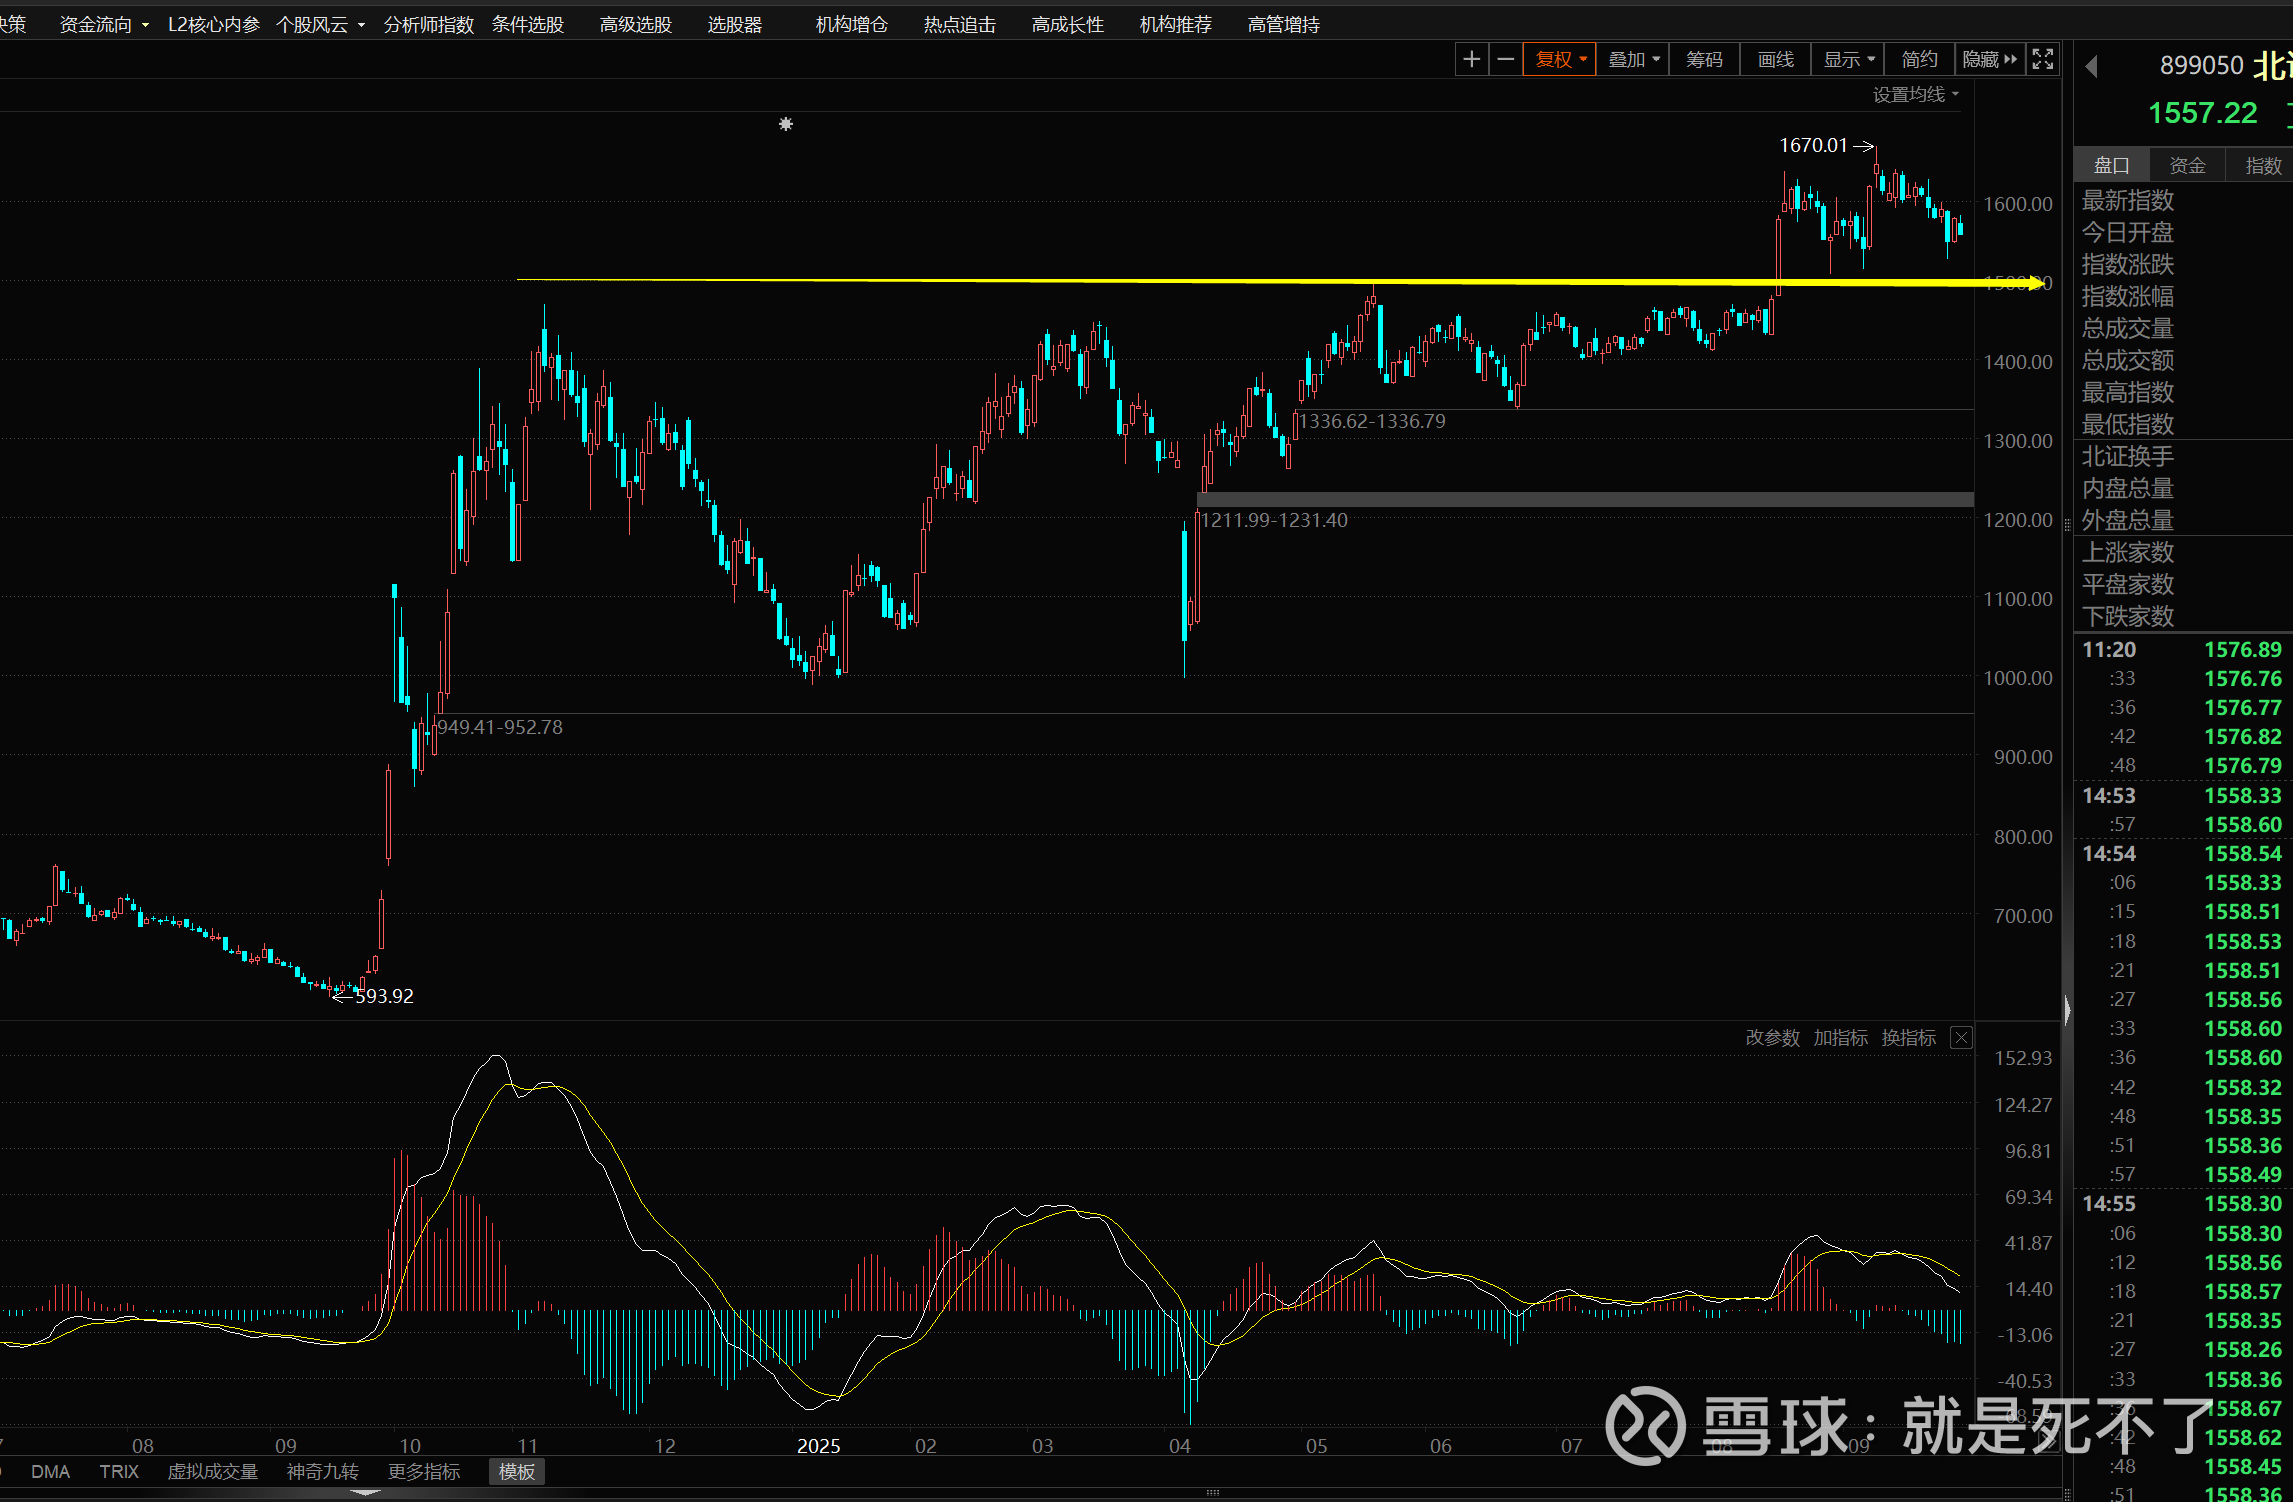Click the fullscreen expand chart icon
This screenshot has width=2293, height=1502.
pos(2043,60)
